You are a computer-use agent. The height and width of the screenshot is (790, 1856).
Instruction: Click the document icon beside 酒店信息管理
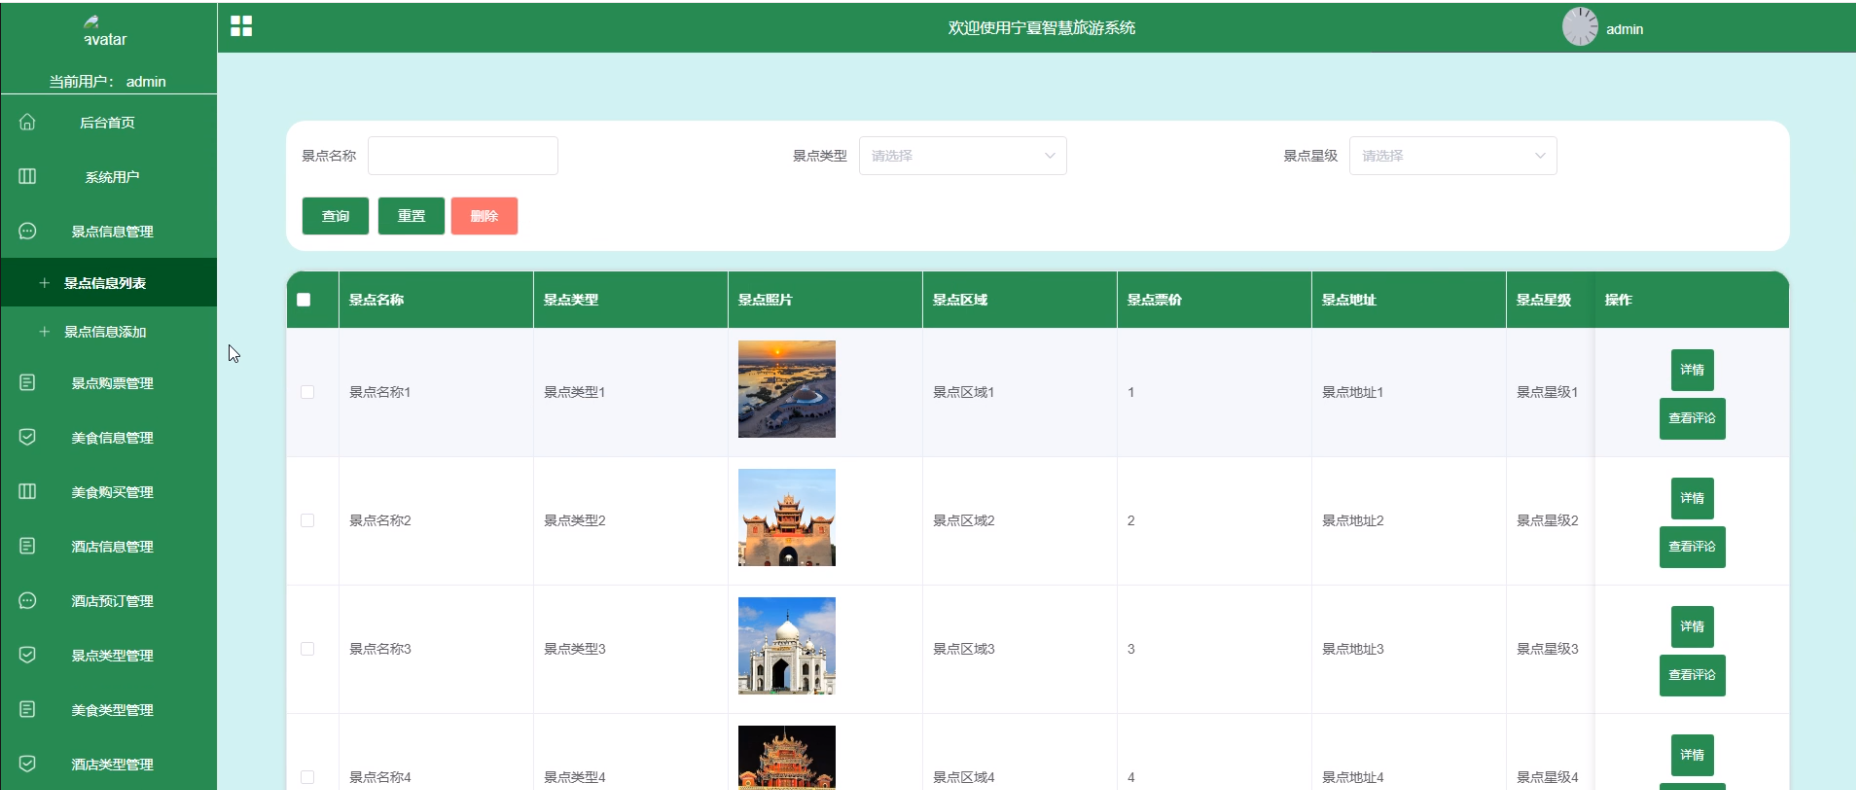27,546
